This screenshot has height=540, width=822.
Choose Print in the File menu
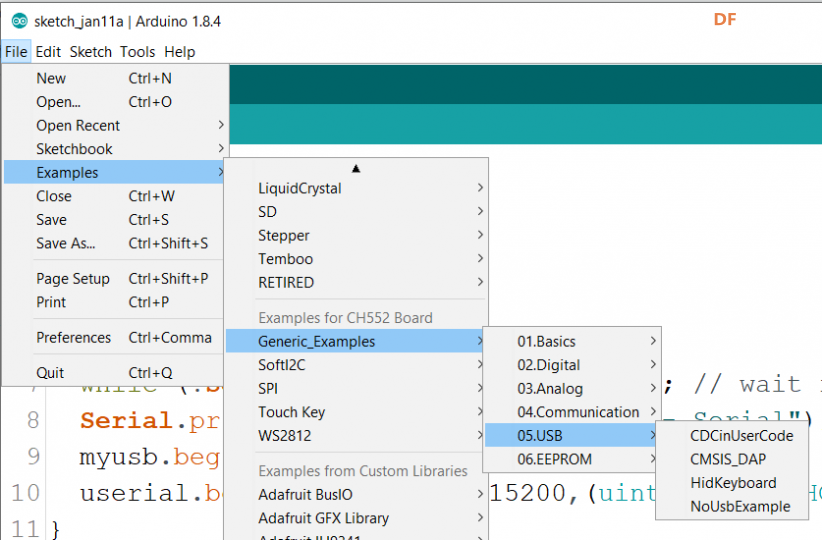point(115,303)
